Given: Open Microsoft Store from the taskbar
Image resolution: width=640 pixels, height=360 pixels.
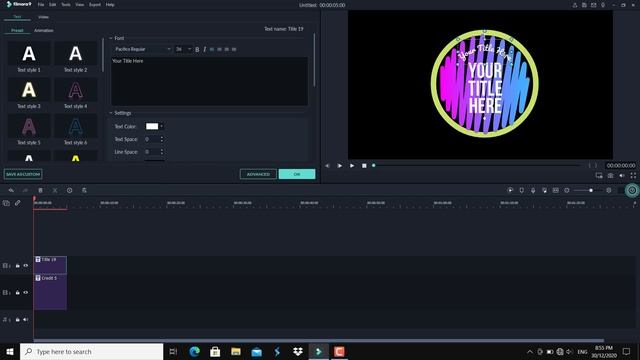Looking at the screenshot, I should tap(215, 351).
